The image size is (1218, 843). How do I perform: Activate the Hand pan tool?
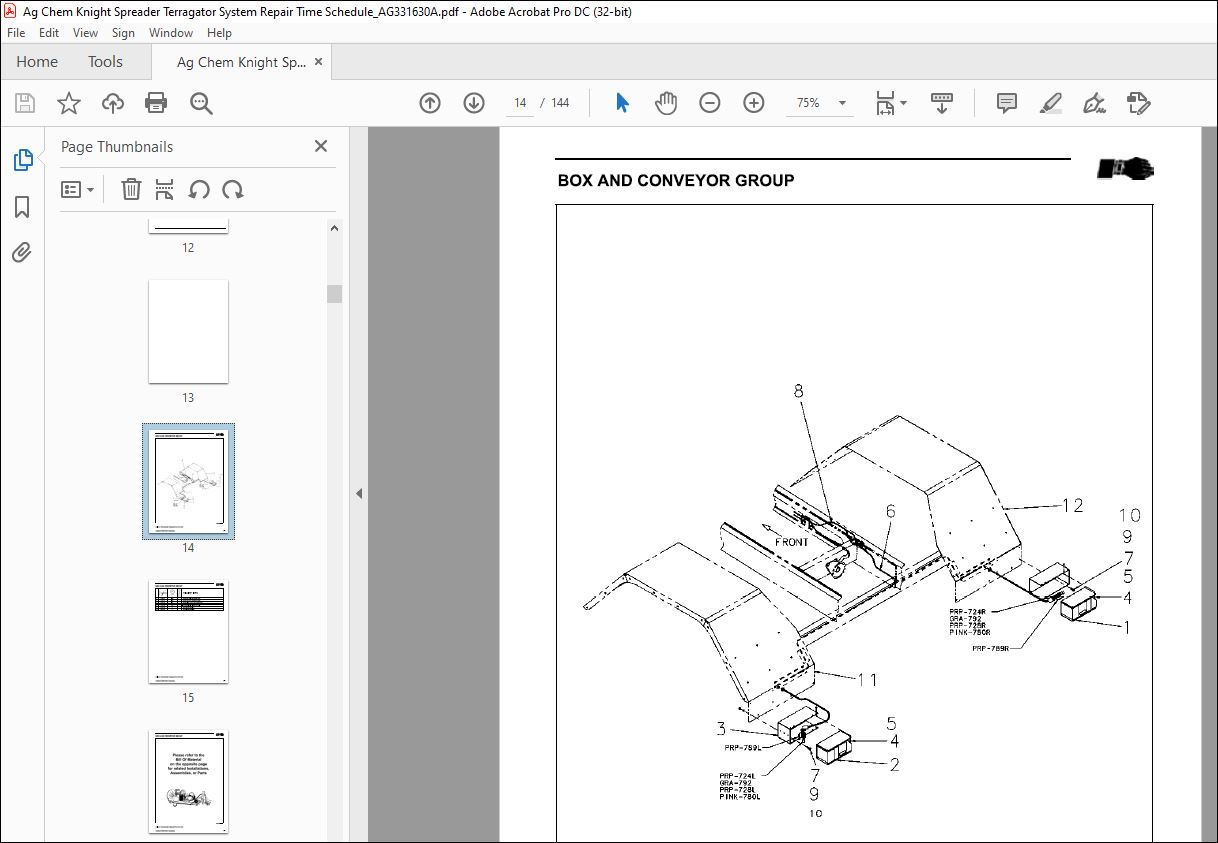click(x=666, y=103)
